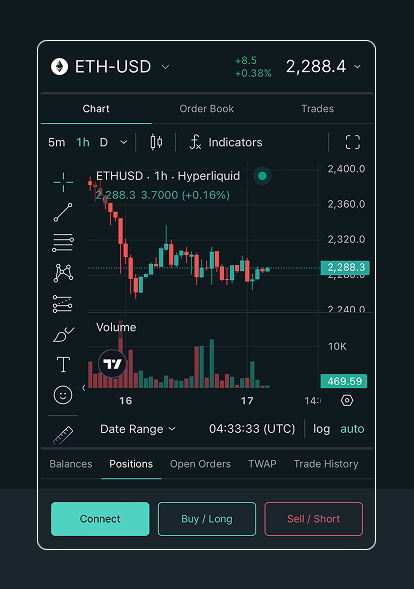Select the Text annotation tool
Viewport: 414px width, 589px height.
(63, 364)
